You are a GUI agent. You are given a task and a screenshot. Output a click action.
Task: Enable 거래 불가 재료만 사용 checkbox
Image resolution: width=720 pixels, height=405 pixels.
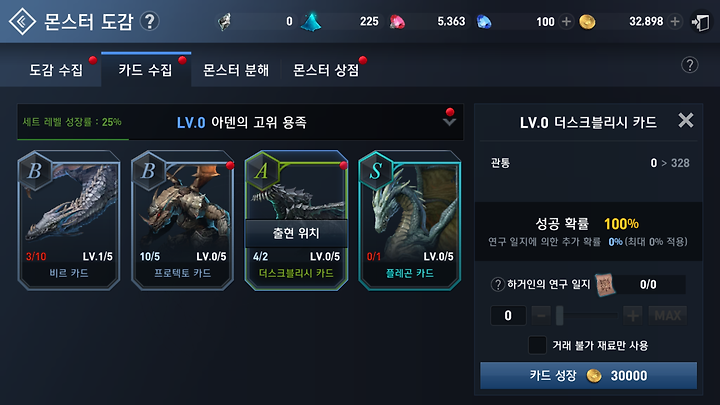(537, 345)
